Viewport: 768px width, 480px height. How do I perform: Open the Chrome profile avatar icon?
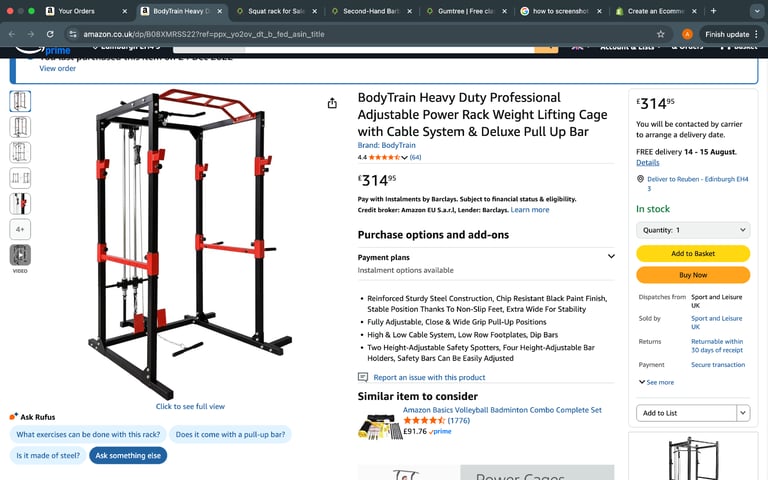(687, 34)
